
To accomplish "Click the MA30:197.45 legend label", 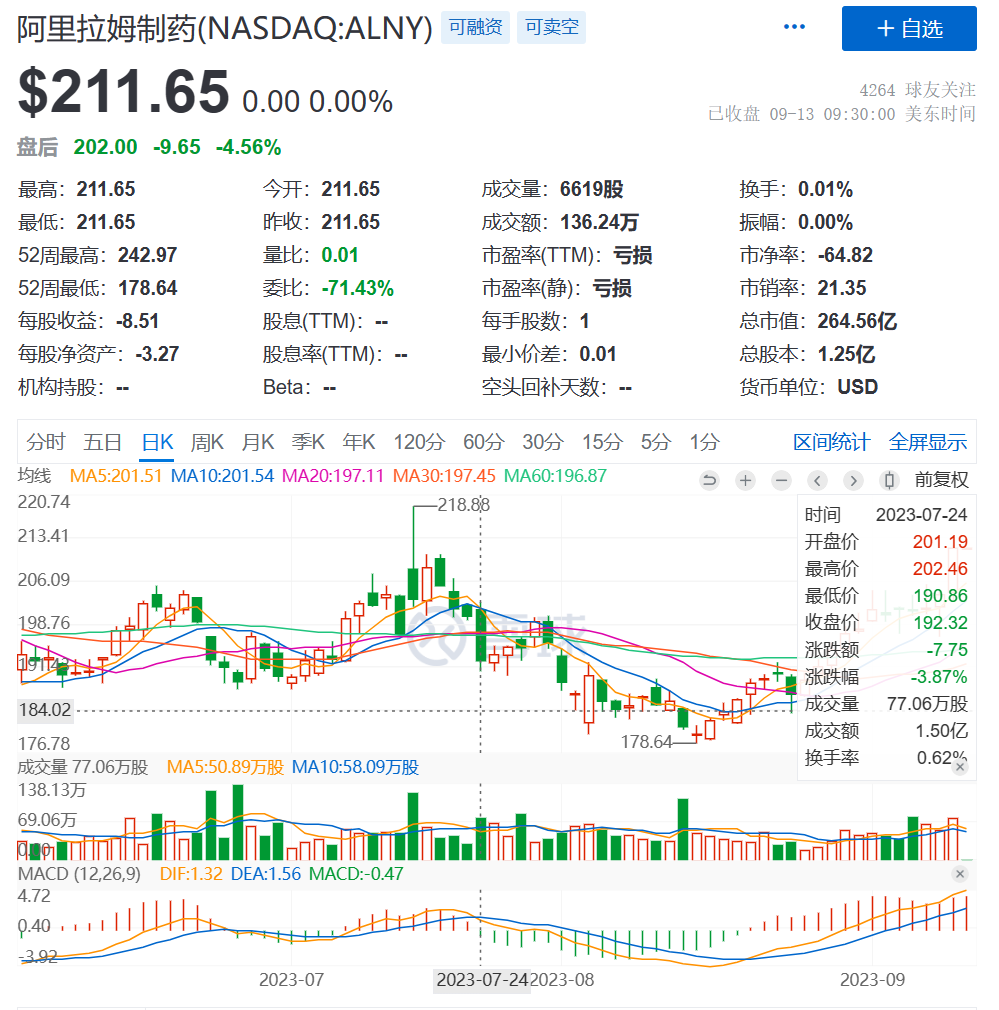I will 444,476.
